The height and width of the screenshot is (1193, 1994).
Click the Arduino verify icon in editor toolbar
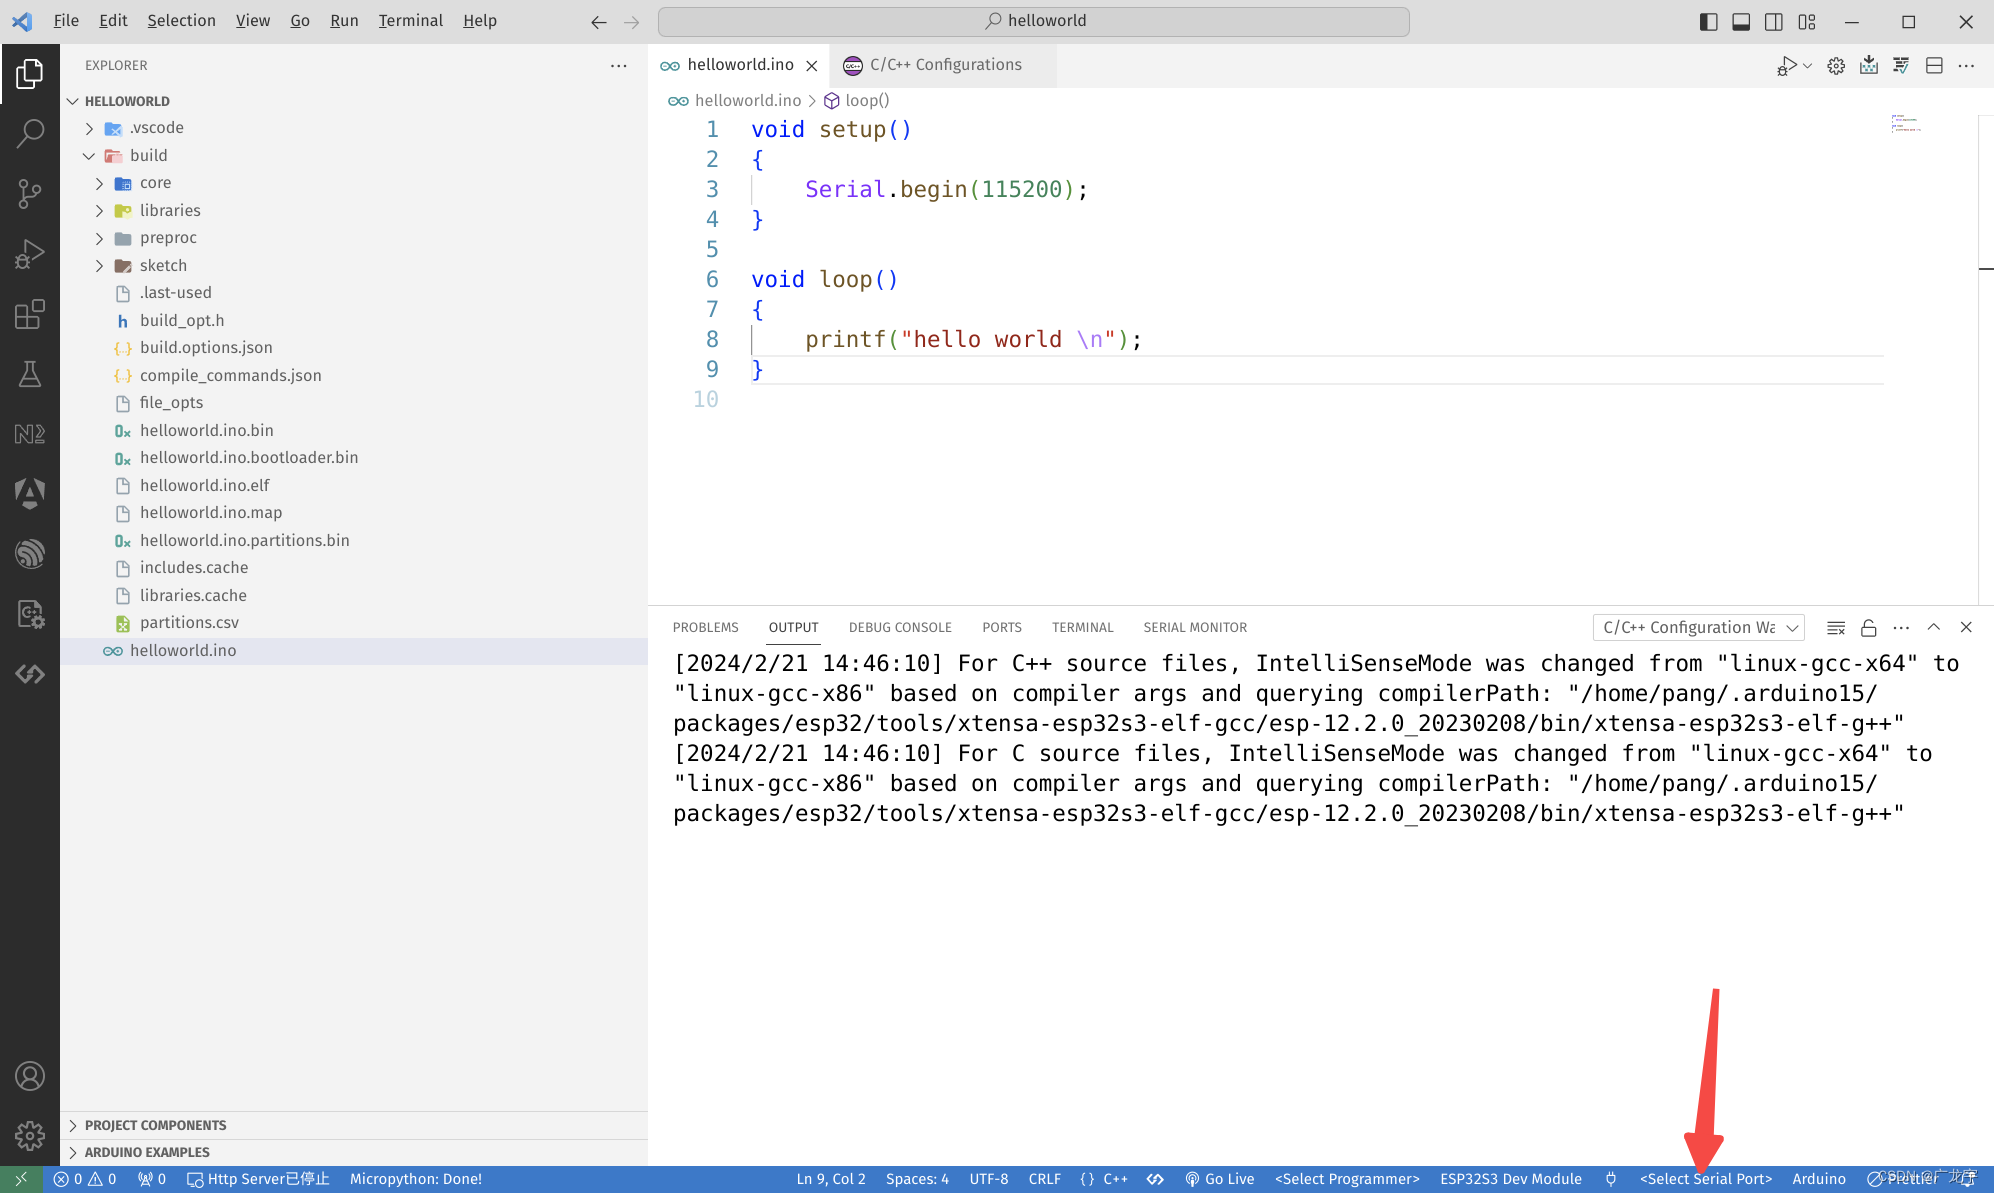click(x=1901, y=65)
